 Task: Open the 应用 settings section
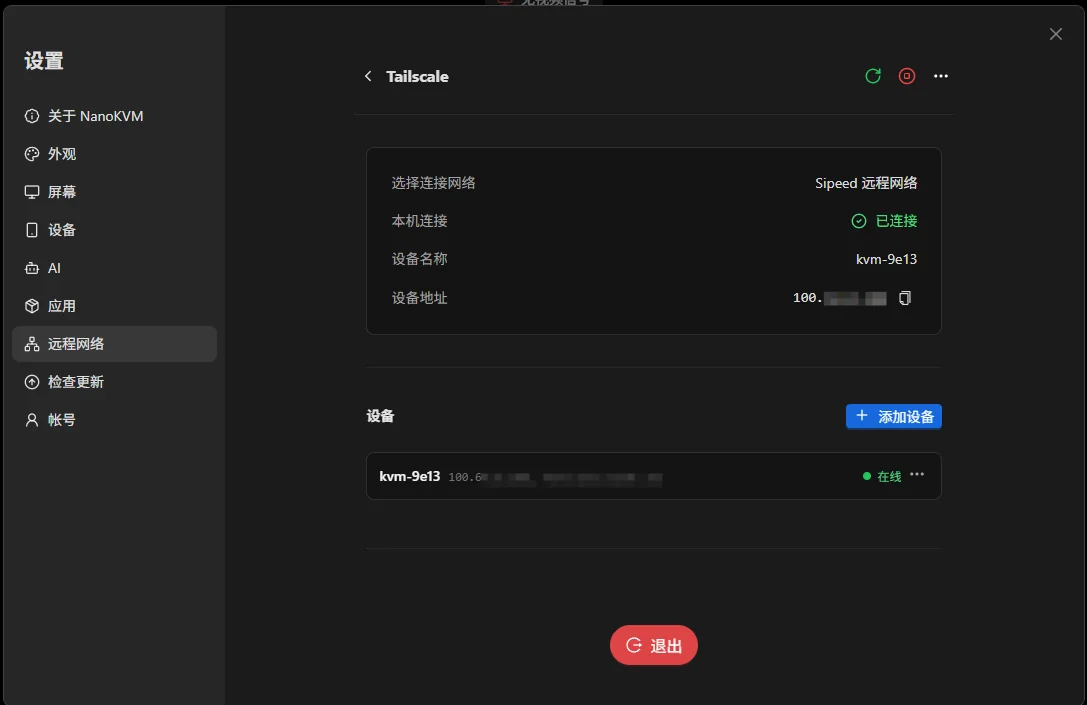point(114,306)
